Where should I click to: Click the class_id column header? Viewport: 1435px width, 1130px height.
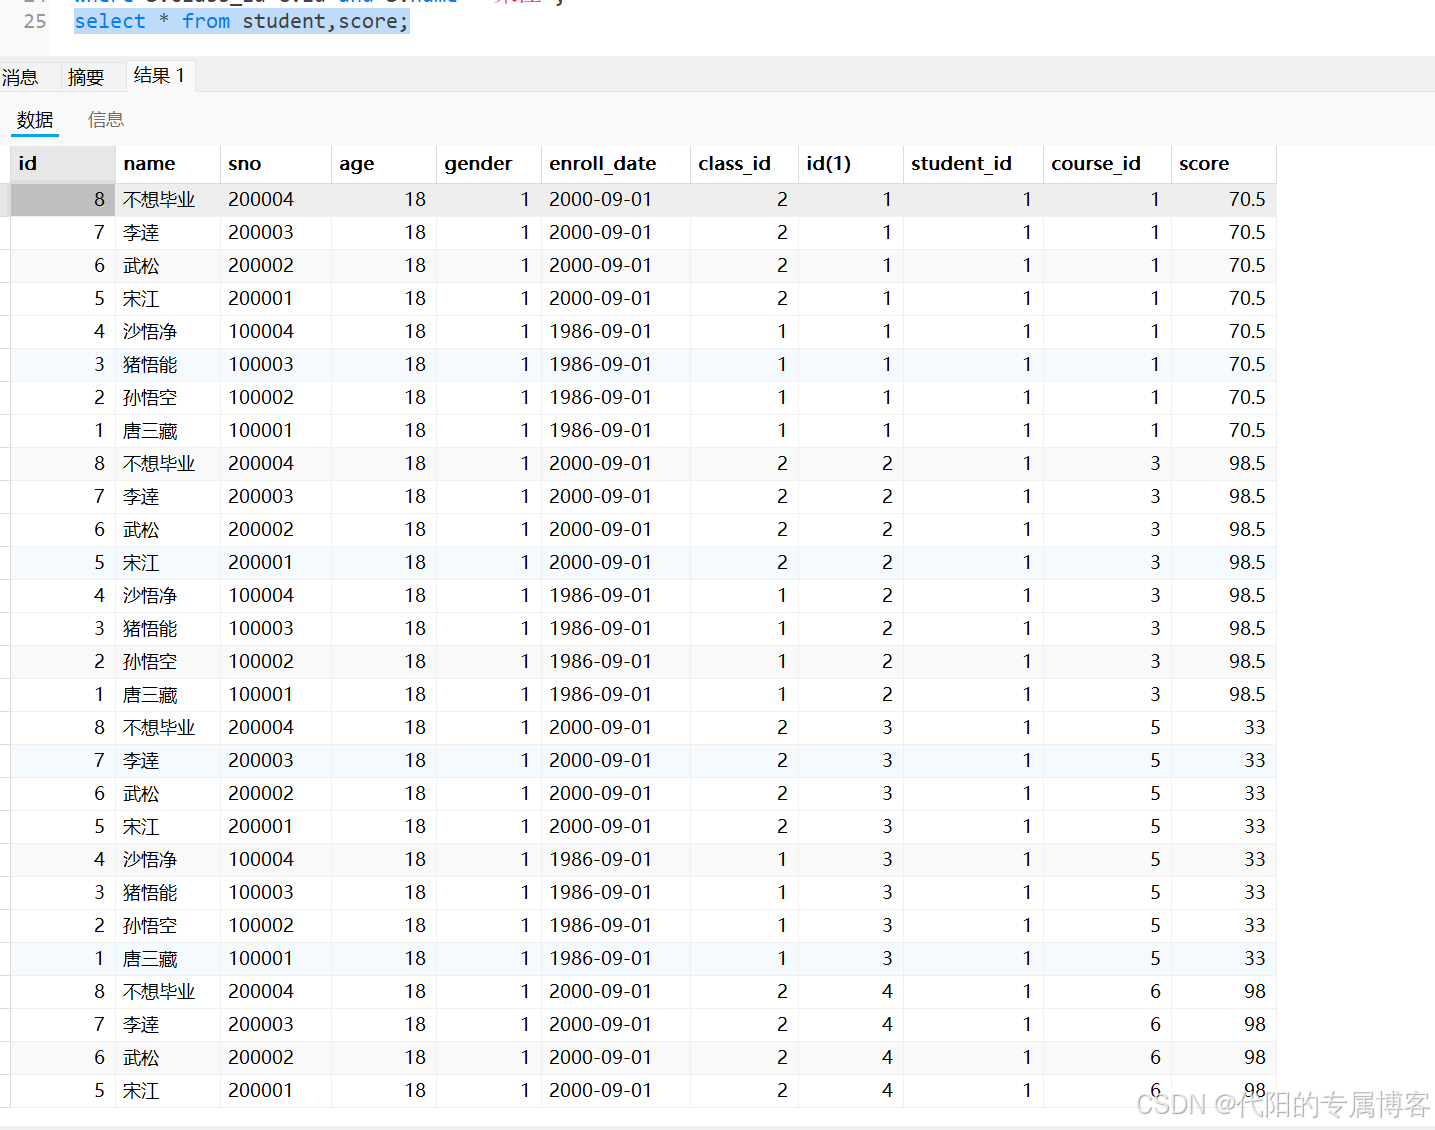pos(744,164)
